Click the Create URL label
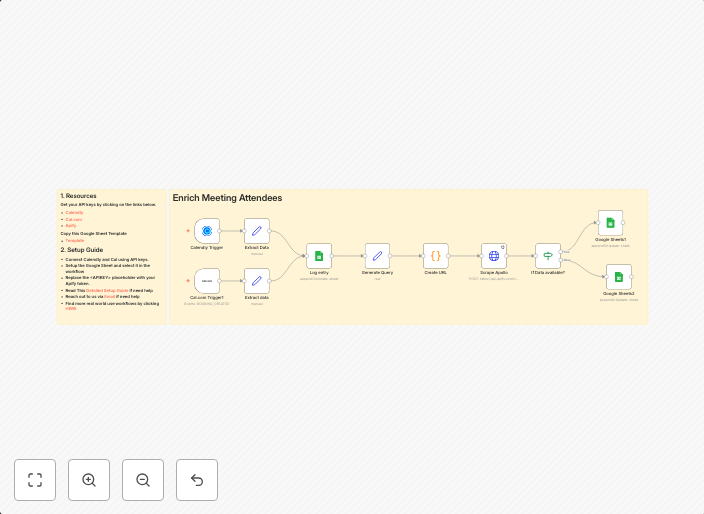The height and width of the screenshot is (514, 704). [x=436, y=272]
